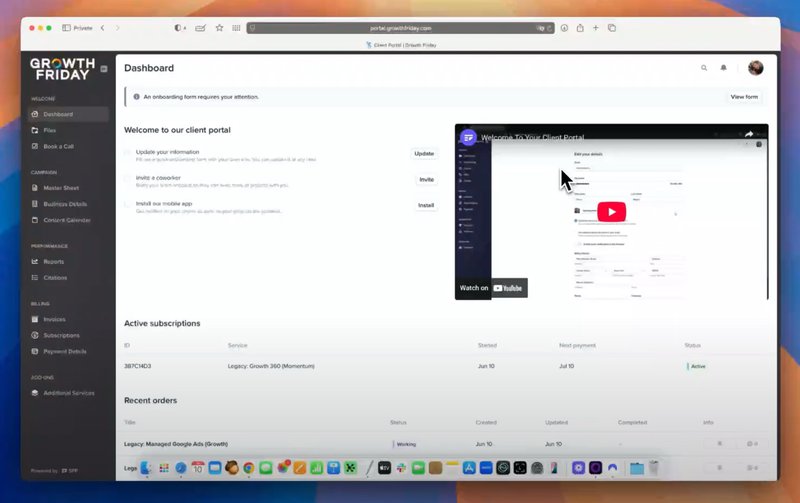800x503 pixels.
Task: Click the channel logo on the video
Action: pyautogui.click(x=468, y=137)
